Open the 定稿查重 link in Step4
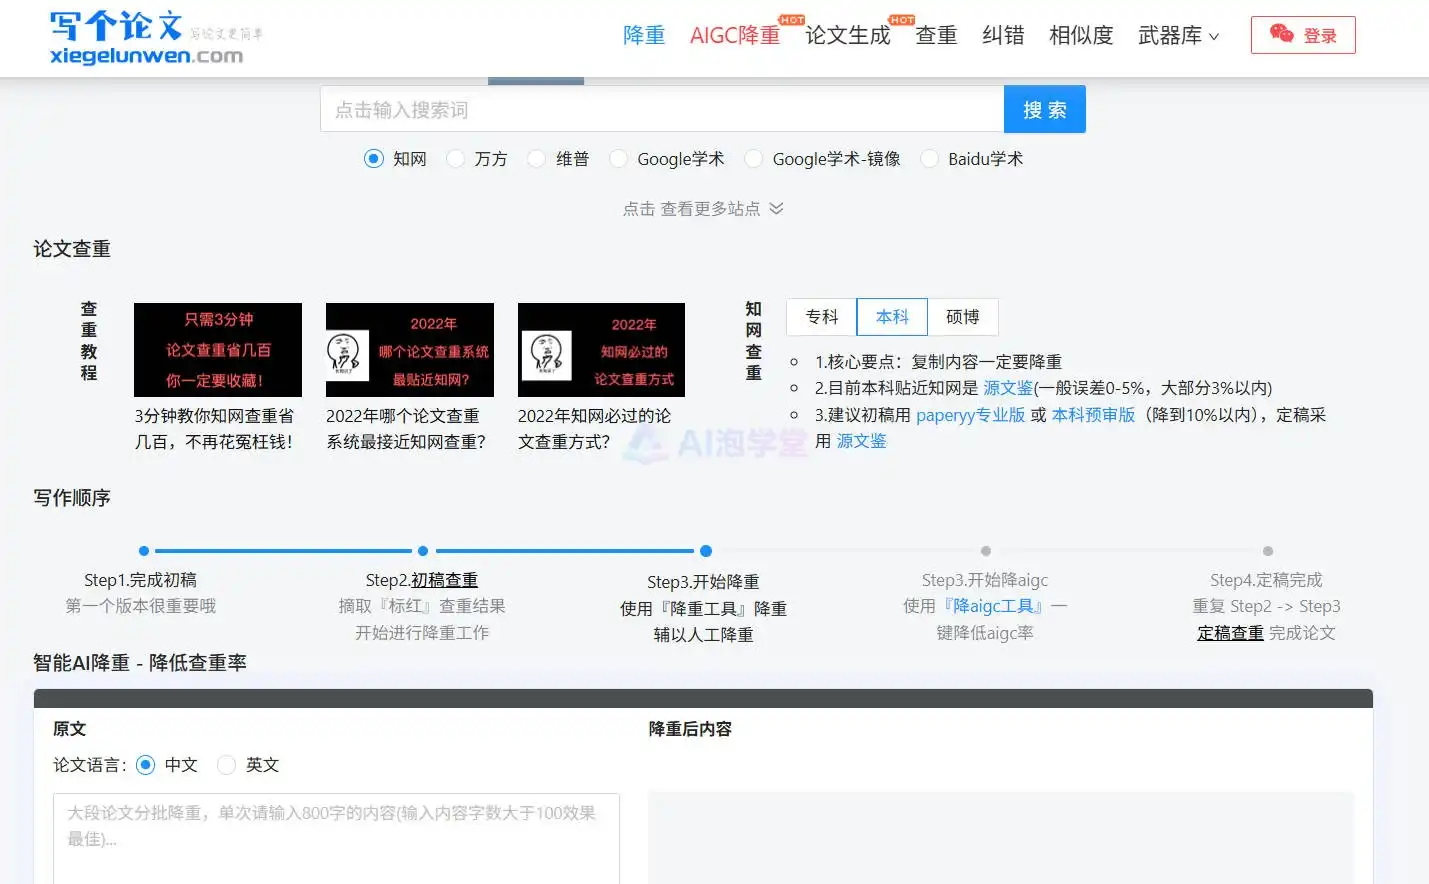Viewport: 1429px width, 884px height. click(x=1230, y=633)
